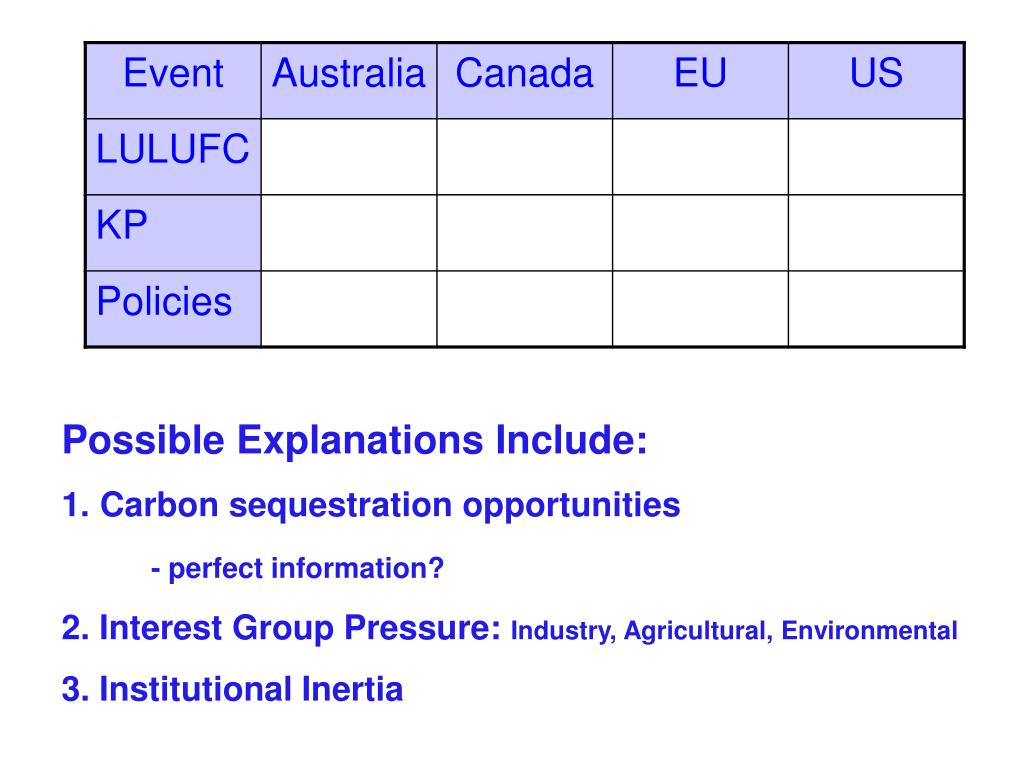The width and height of the screenshot is (1024, 768).
Task: Click the empty LULUFC cell under US
Action: coord(876,157)
